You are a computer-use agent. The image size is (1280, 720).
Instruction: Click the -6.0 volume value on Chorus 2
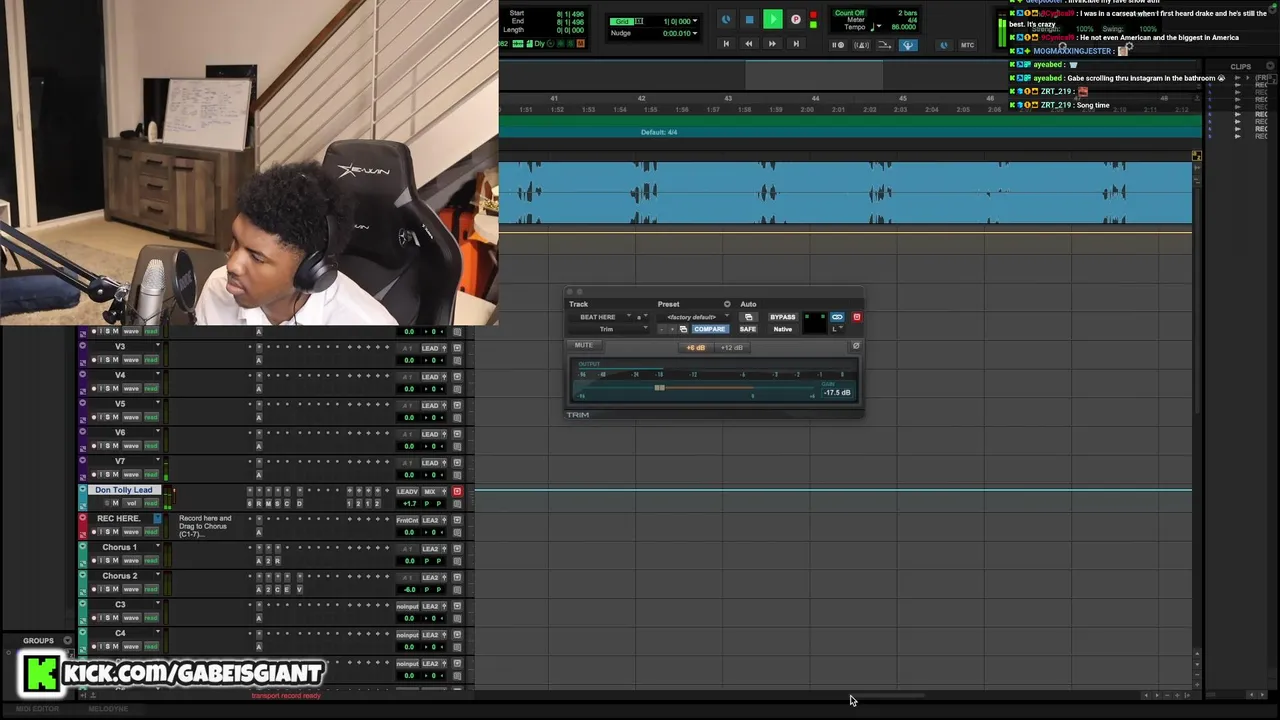tap(409, 590)
